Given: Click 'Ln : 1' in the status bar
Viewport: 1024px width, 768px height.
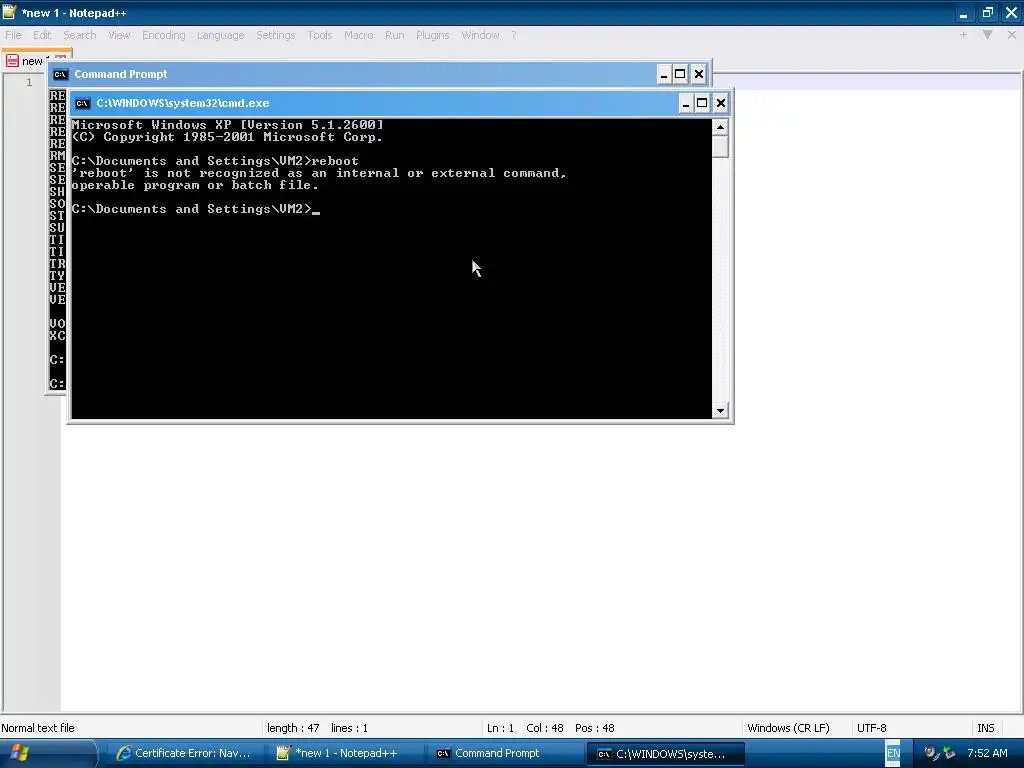Looking at the screenshot, I should (500, 728).
